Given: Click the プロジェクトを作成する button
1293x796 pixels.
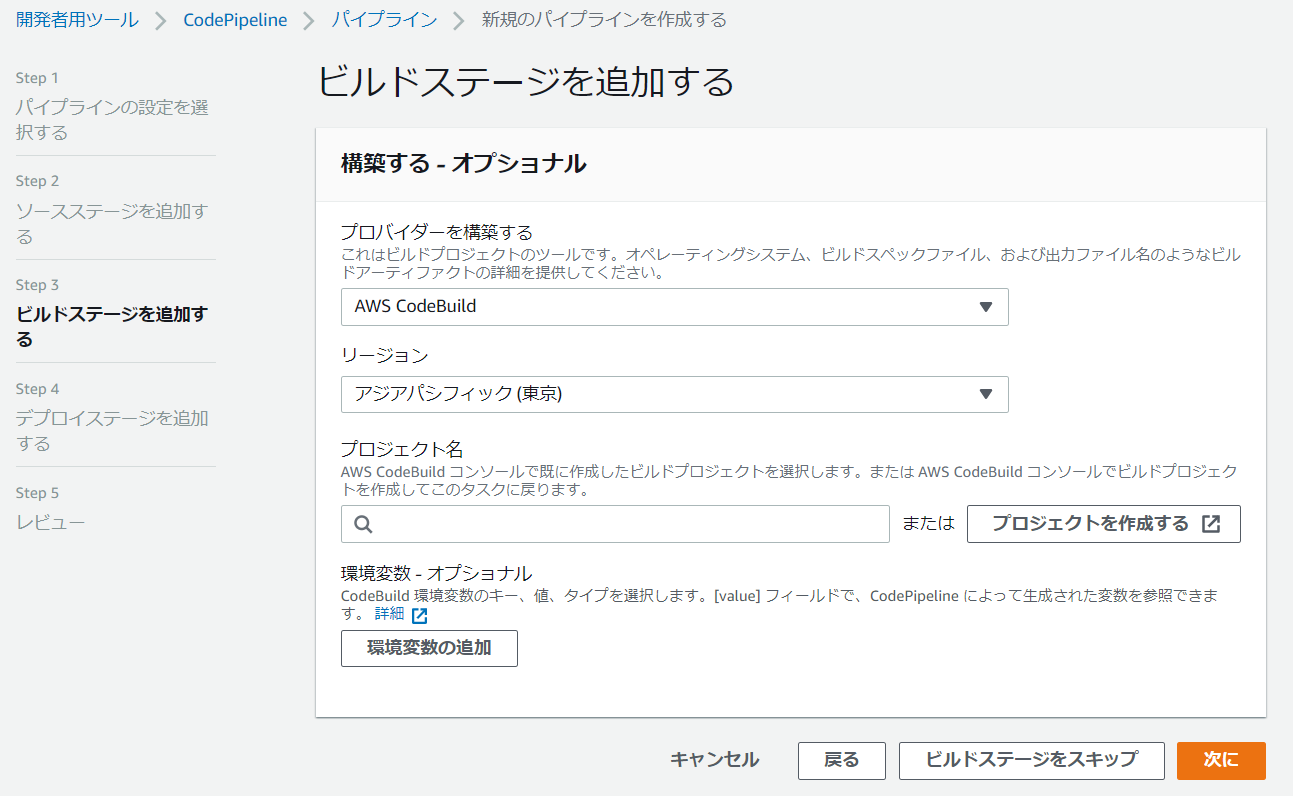Looking at the screenshot, I should [x=1103, y=524].
